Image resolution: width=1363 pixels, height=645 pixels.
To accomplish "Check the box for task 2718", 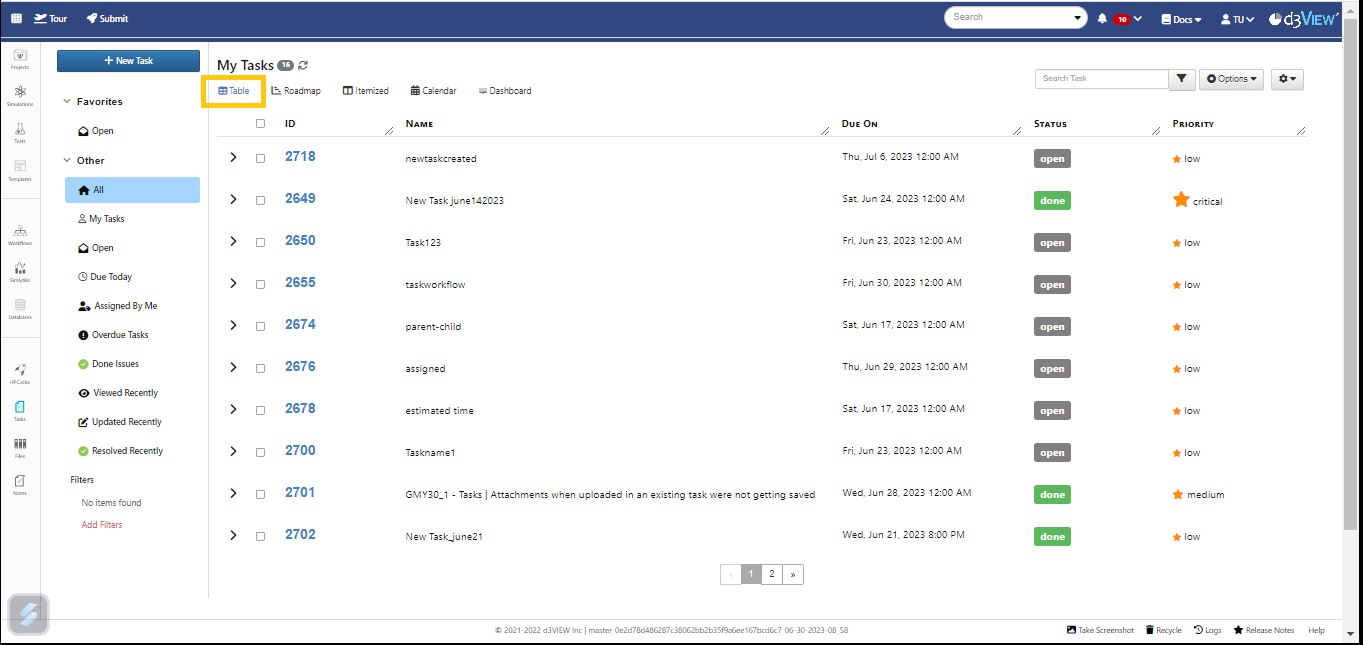I will click(260, 158).
